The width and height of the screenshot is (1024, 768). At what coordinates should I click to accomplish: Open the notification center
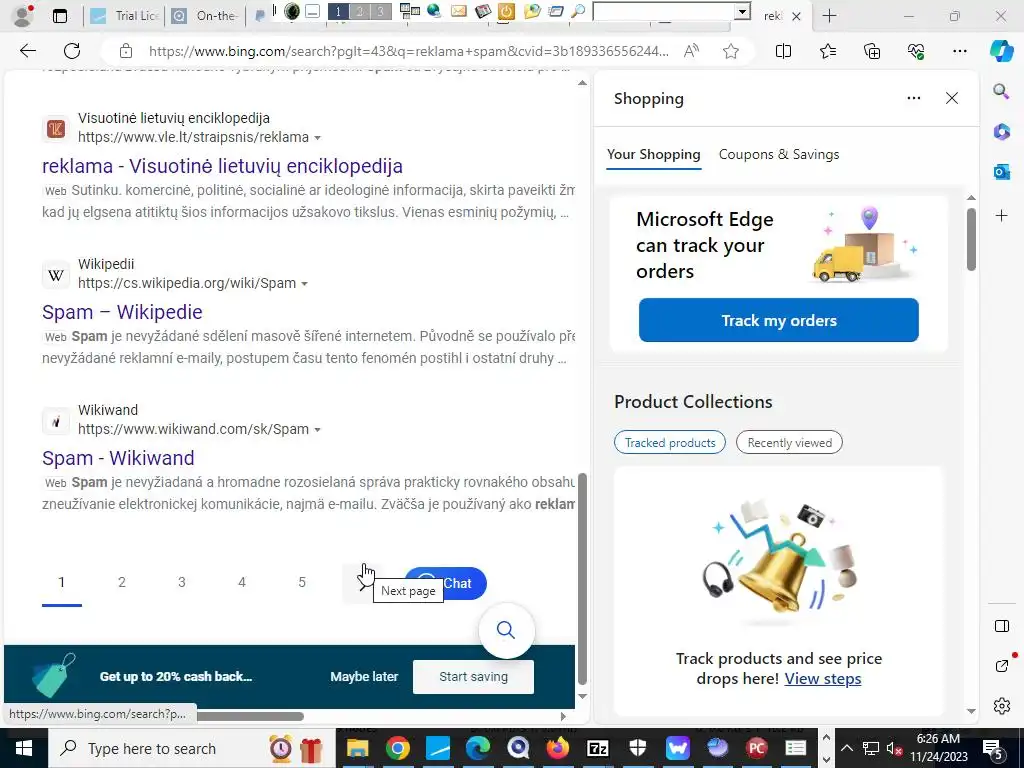coord(993,748)
